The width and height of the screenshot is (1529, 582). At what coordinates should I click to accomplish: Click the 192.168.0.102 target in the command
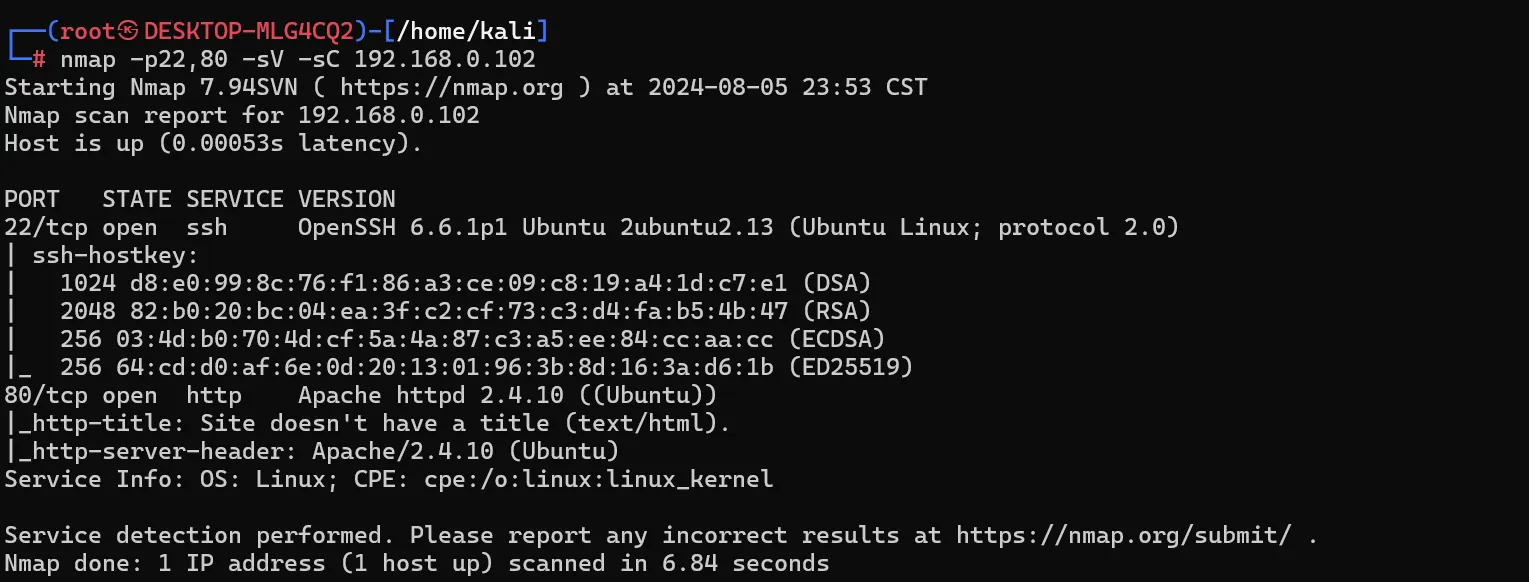pyautogui.click(x=445, y=59)
